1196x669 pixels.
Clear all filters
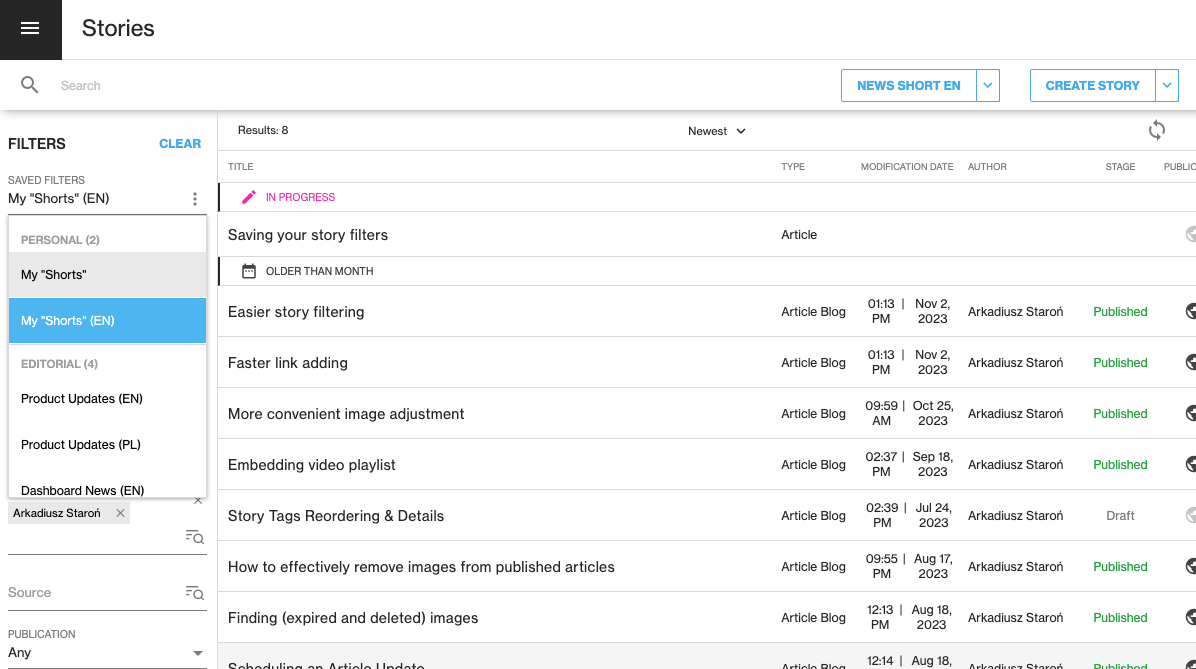point(180,144)
